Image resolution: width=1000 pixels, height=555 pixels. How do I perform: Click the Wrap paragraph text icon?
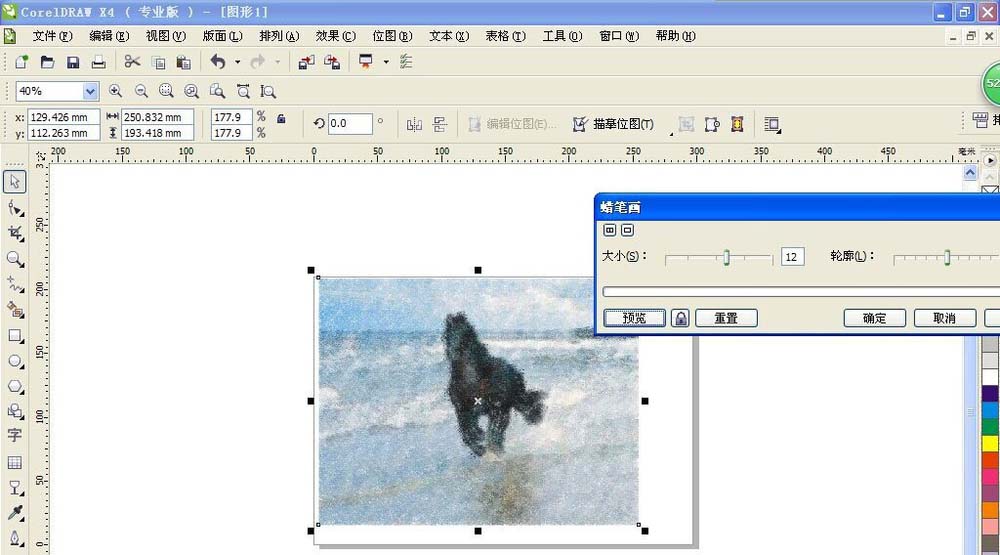pos(772,124)
